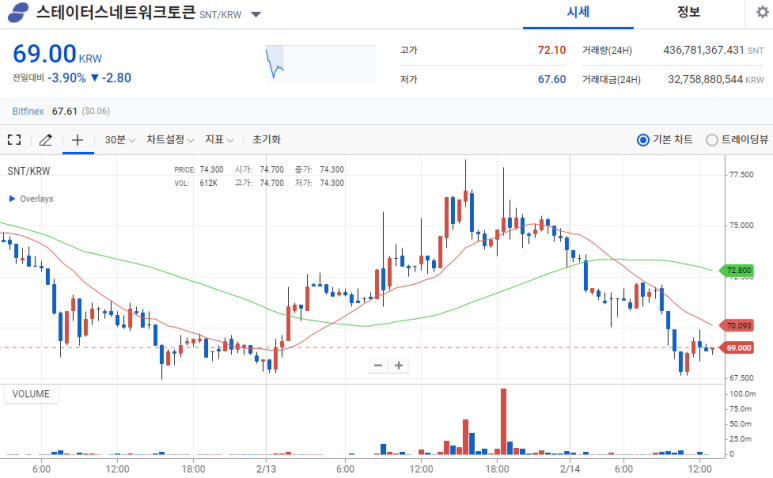The height and width of the screenshot is (478, 773).
Task: Switch to the 정보 tab
Action: tap(689, 12)
